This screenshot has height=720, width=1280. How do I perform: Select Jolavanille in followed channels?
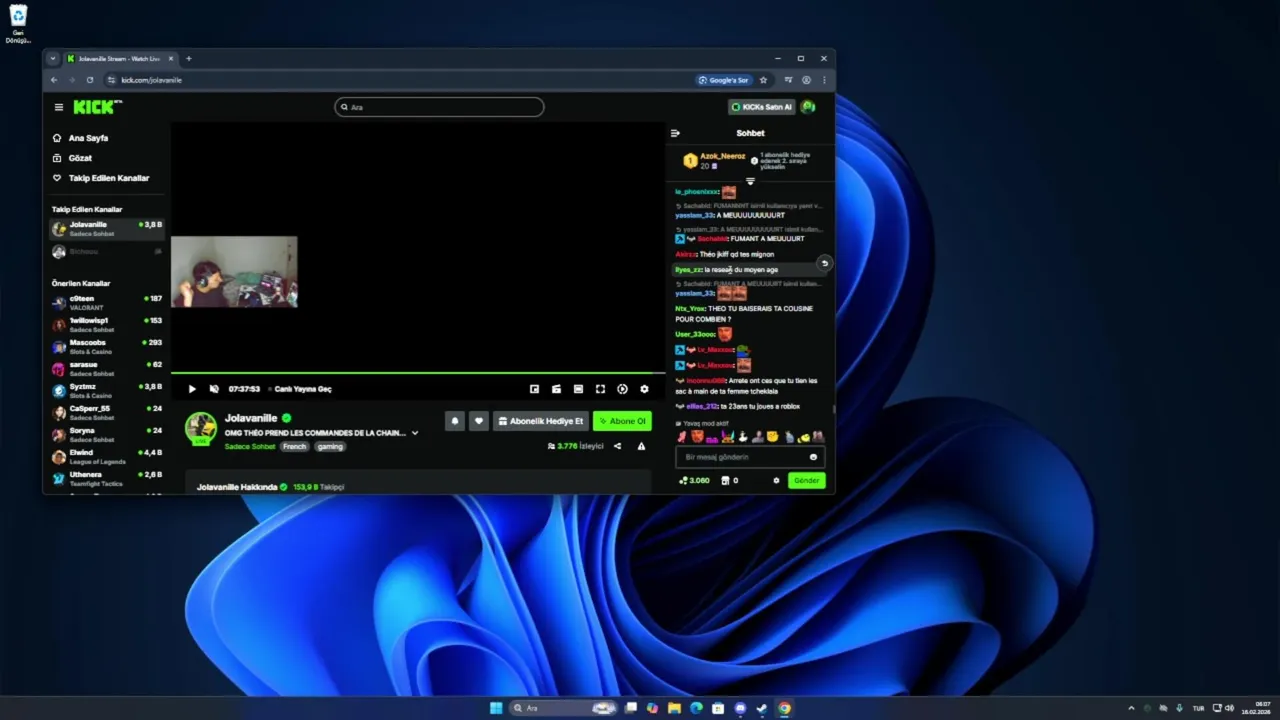(107, 229)
